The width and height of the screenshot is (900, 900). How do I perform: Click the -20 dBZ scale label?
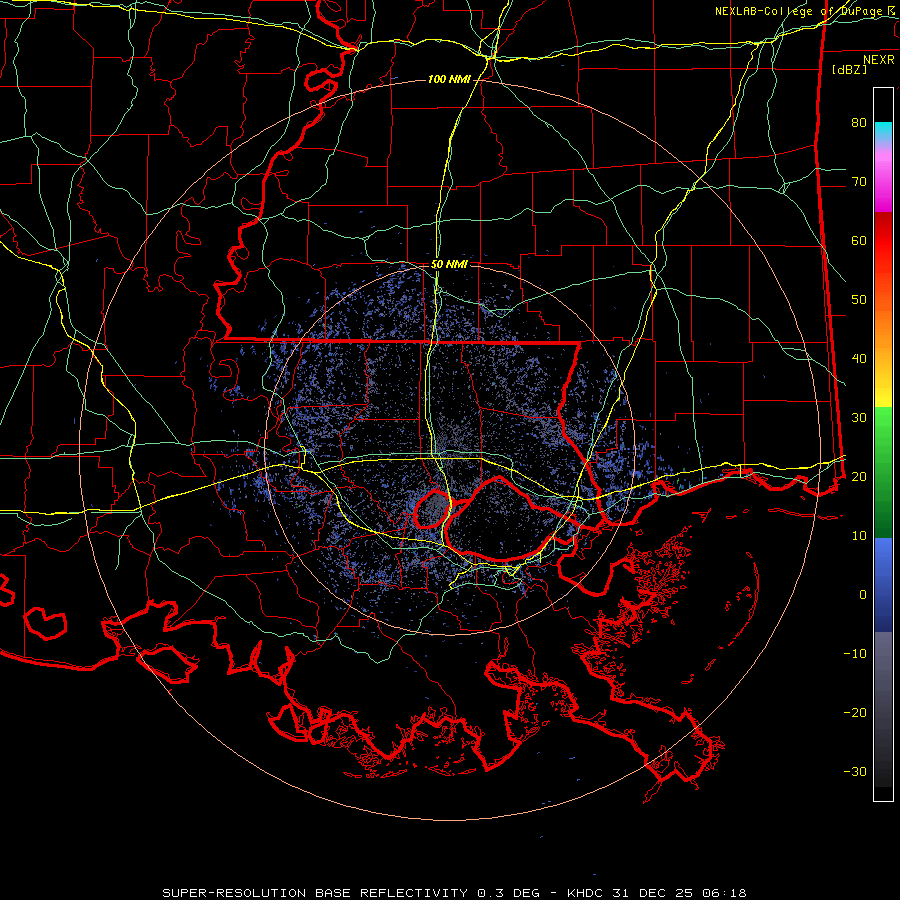855,712
